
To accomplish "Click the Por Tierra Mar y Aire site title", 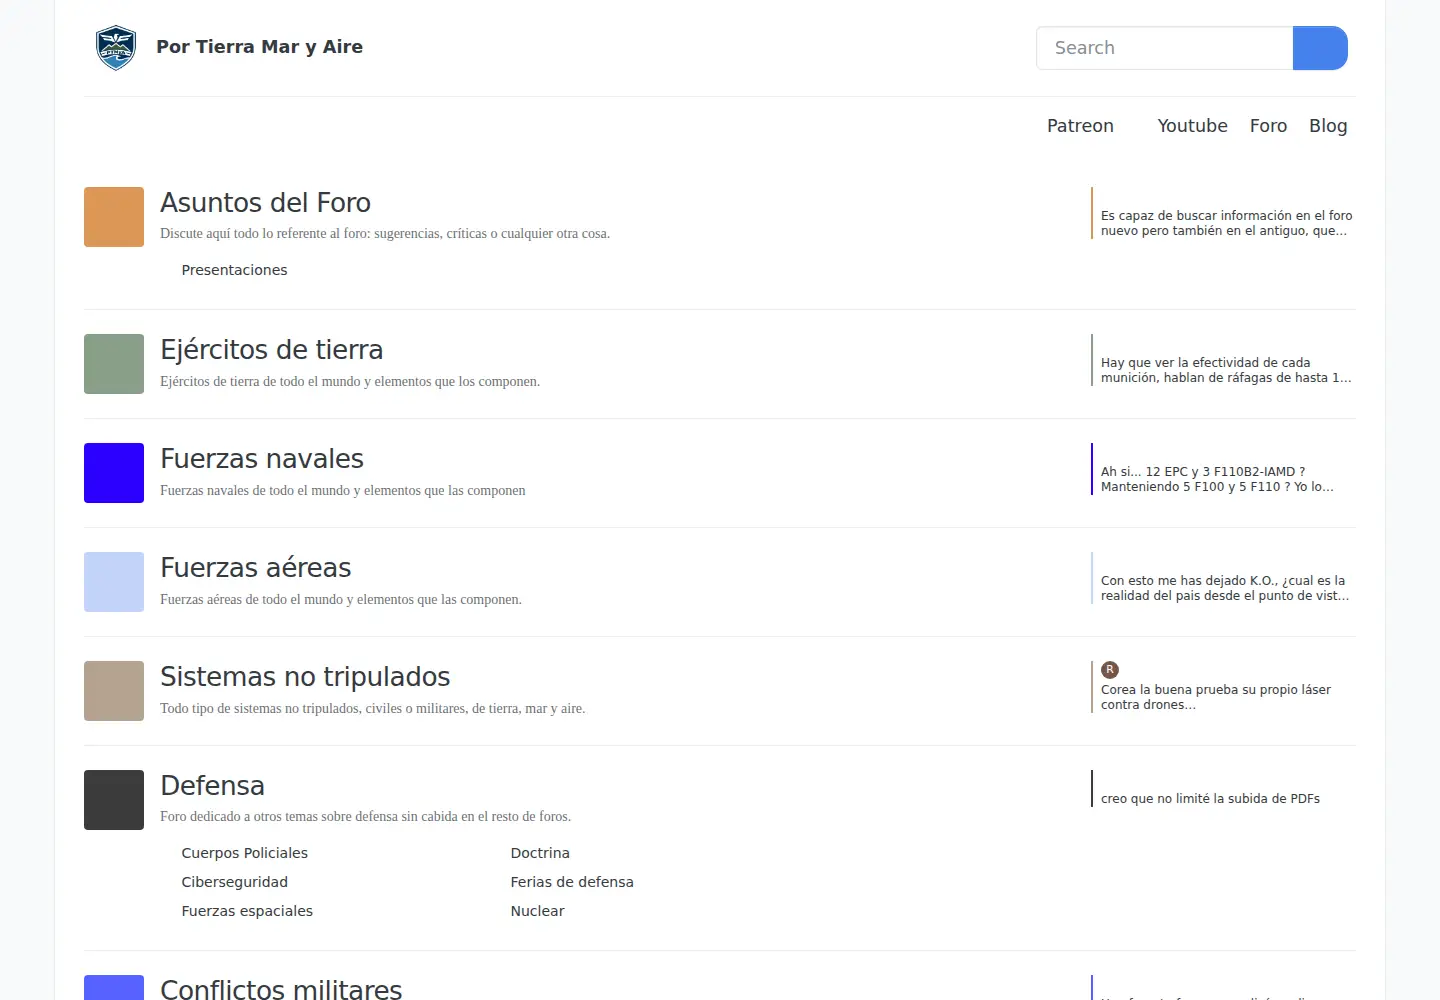I will click(x=259, y=47).
